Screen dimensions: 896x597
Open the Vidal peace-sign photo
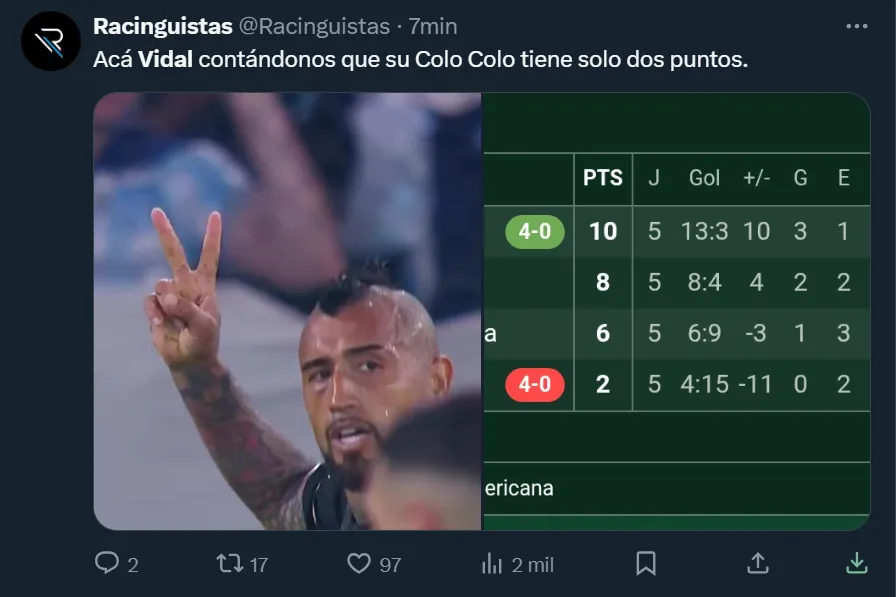(x=288, y=311)
